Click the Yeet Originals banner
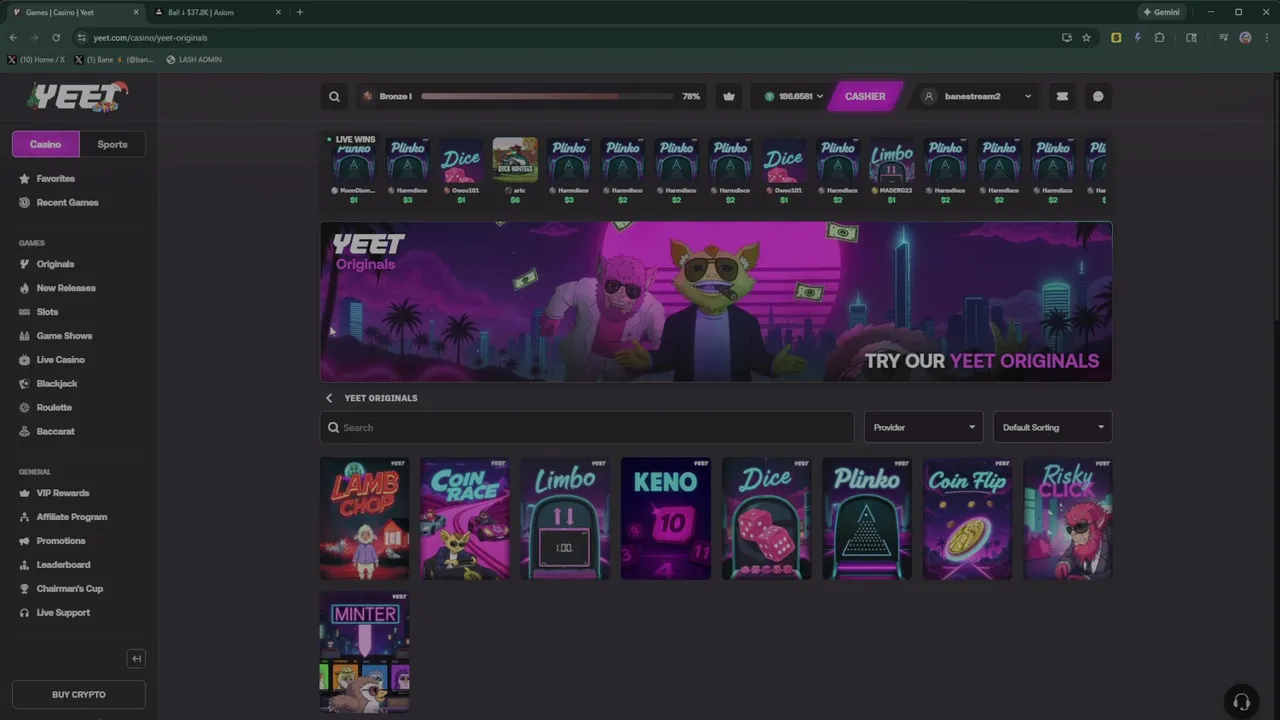The image size is (1280, 720). (716, 301)
